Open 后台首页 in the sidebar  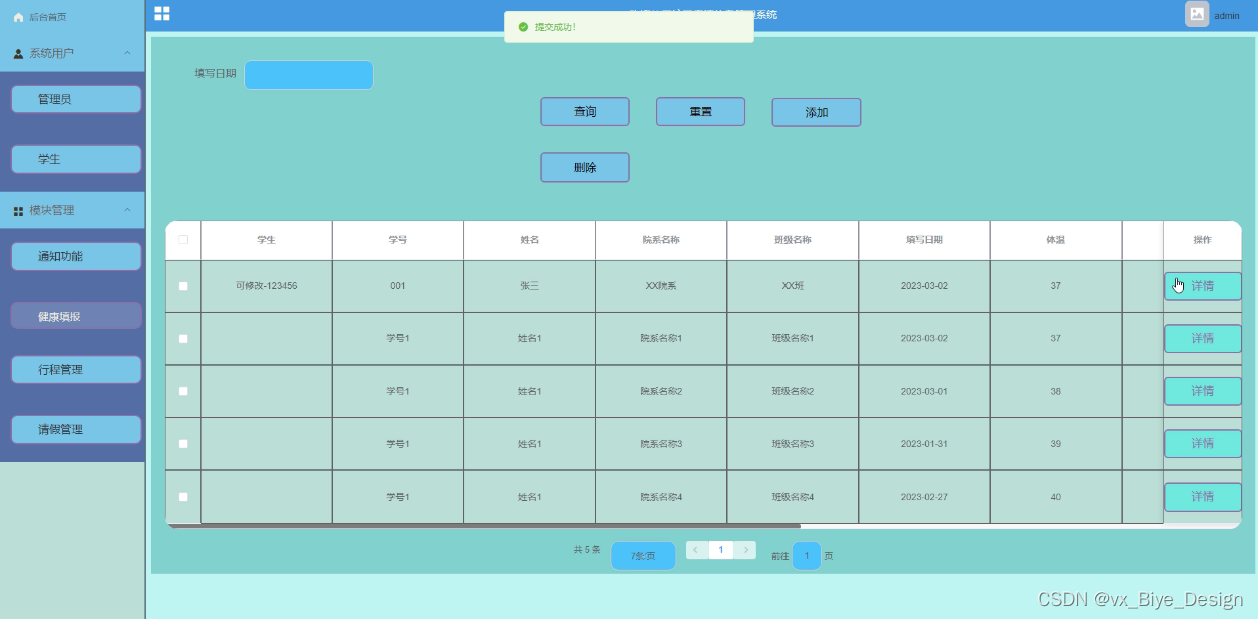(48, 17)
